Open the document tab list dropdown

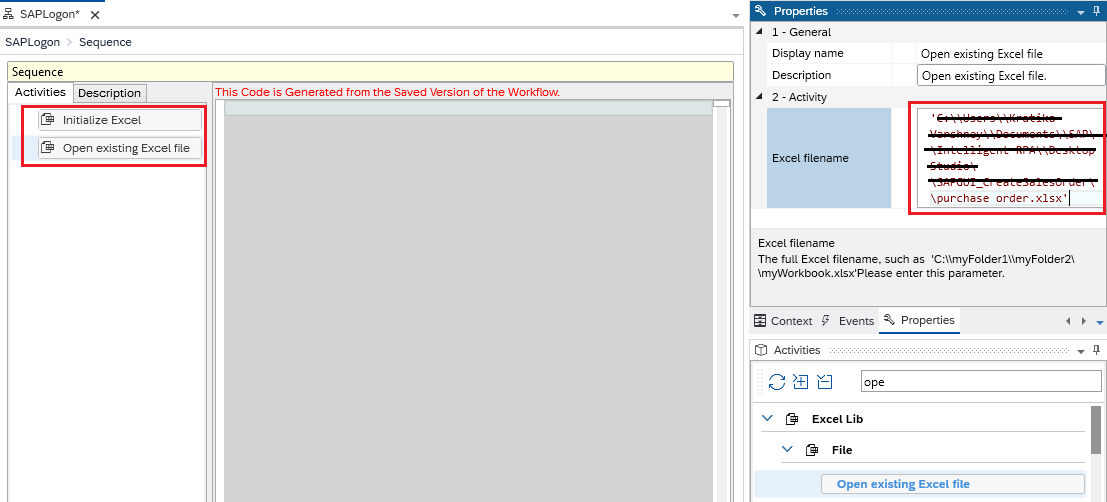pos(736,16)
